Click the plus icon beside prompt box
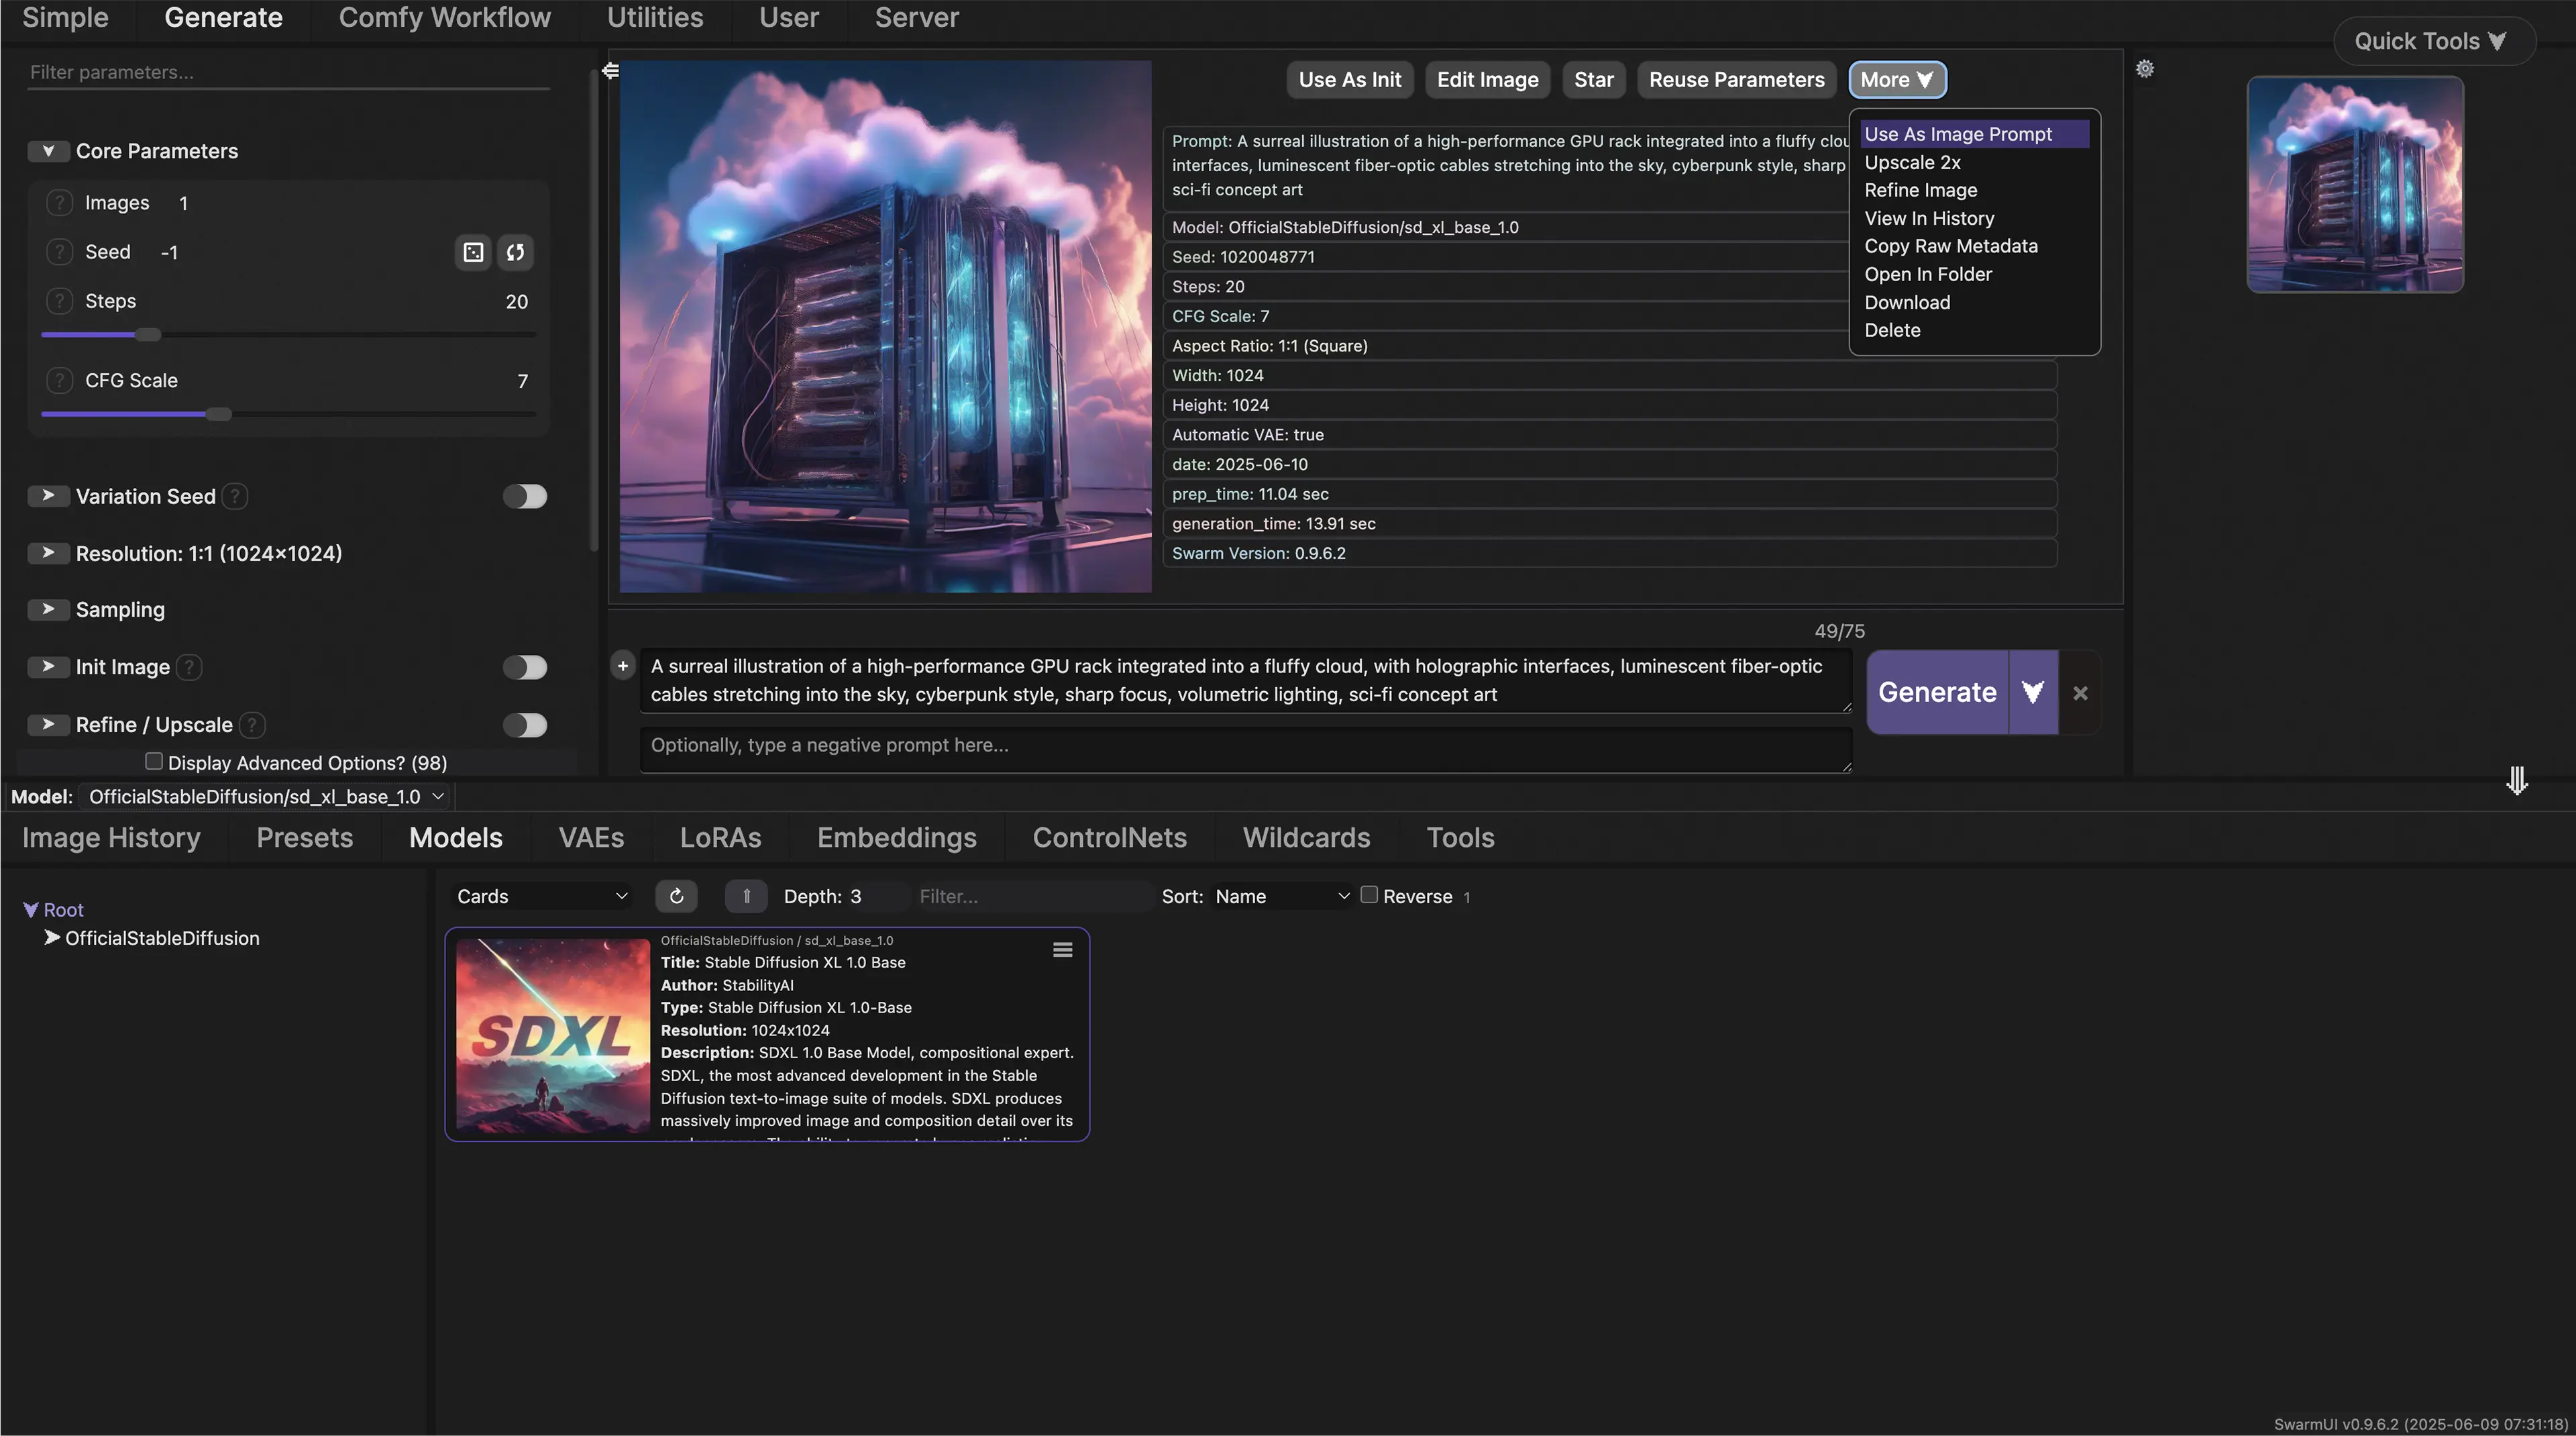 (622, 666)
